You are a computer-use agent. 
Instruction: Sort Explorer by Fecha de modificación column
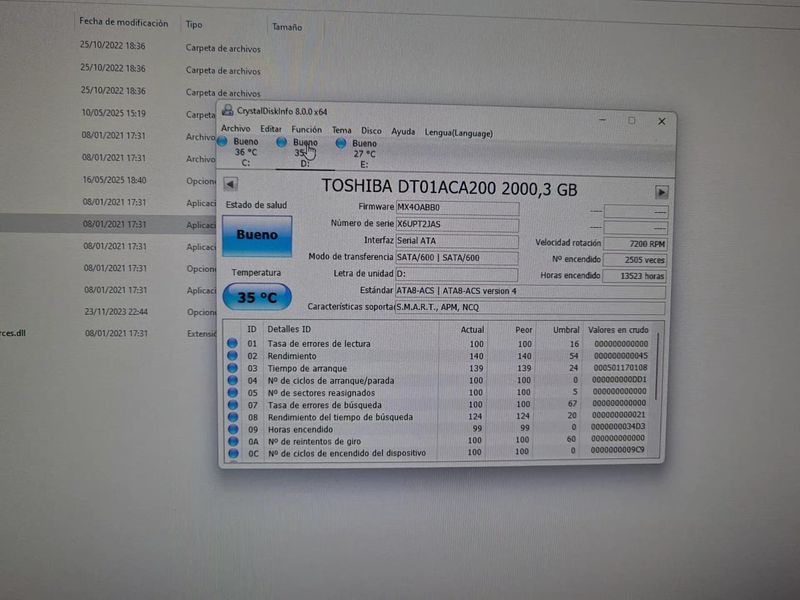[x=123, y=22]
